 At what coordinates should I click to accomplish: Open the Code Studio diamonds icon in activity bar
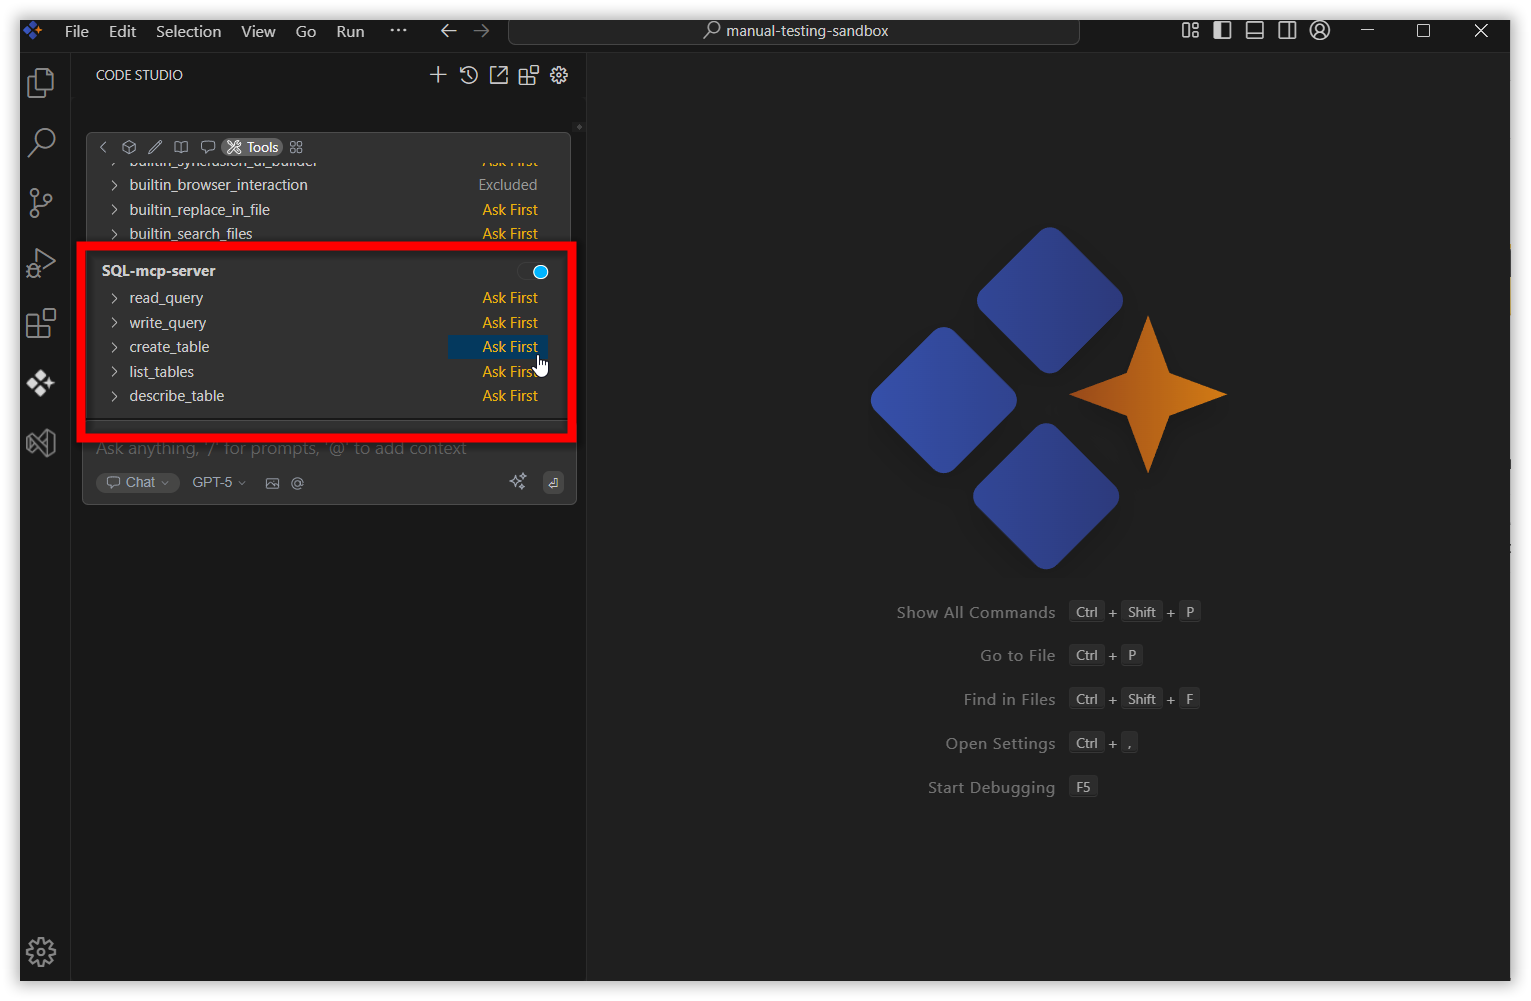pyautogui.click(x=41, y=383)
